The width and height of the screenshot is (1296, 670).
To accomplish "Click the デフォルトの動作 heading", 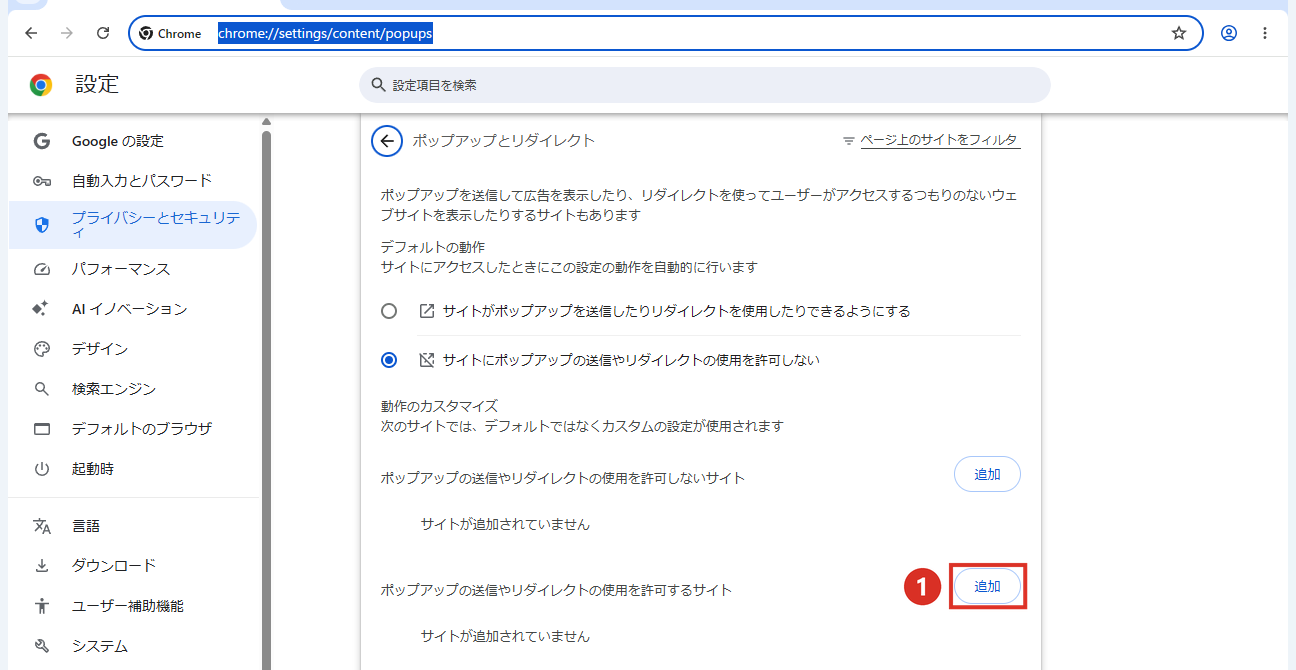I will click(432, 246).
